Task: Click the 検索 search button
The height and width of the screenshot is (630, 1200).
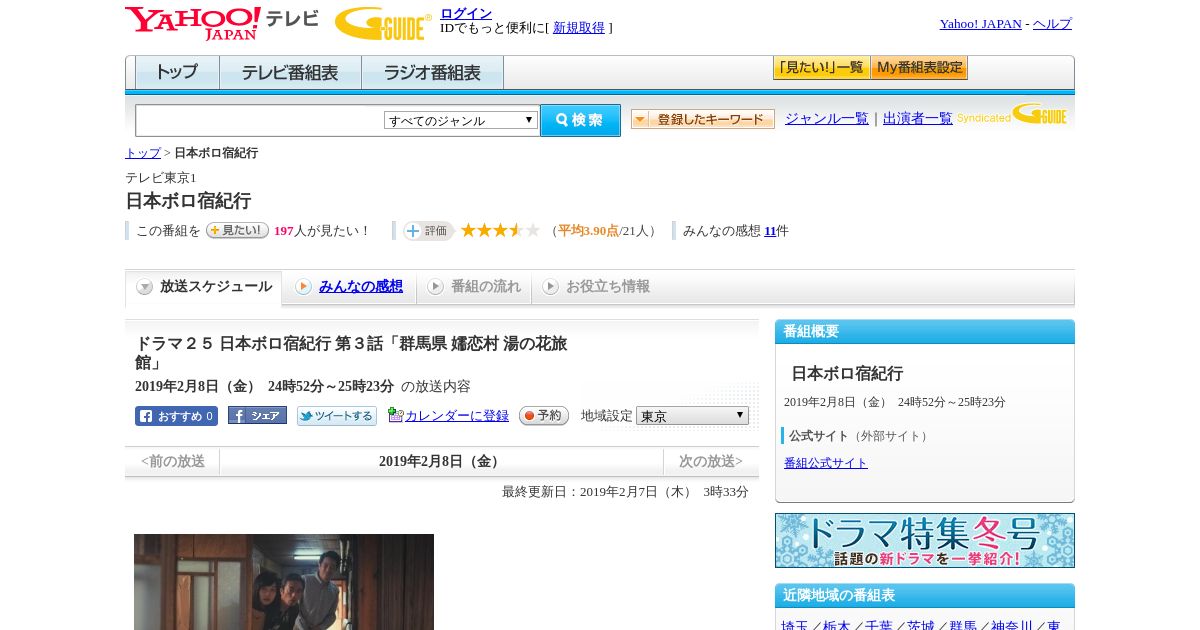Action: [580, 120]
